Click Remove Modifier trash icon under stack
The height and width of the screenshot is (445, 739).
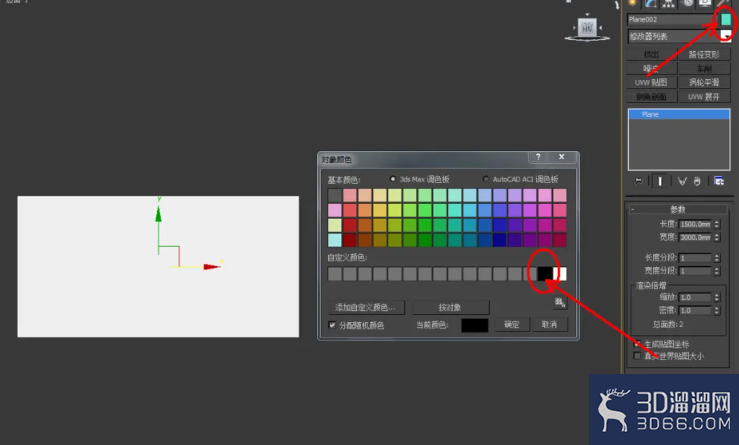point(697,181)
